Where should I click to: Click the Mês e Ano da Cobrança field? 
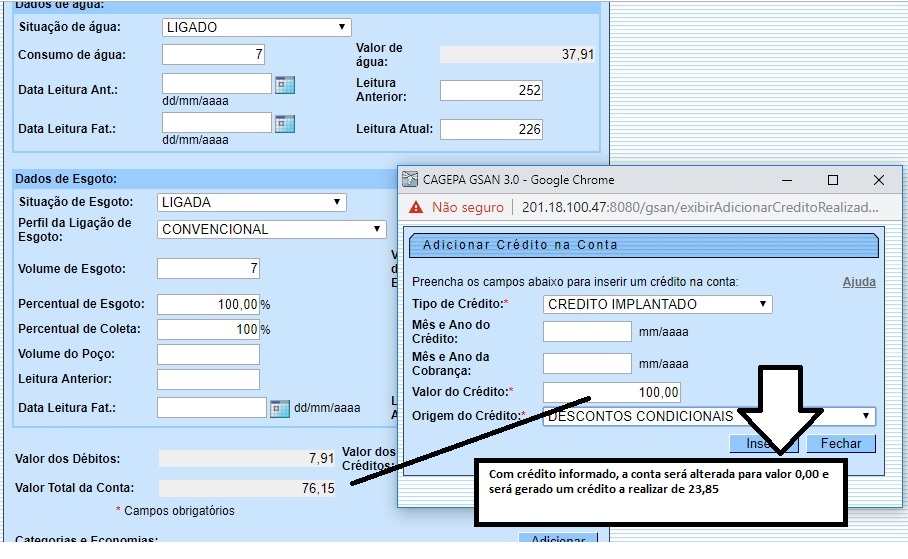point(587,363)
